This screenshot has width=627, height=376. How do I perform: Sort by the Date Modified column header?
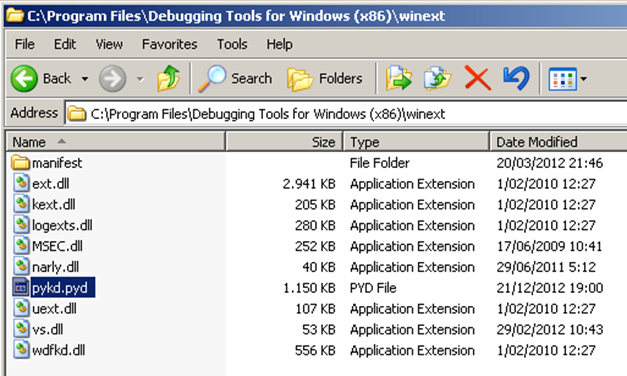point(558,142)
